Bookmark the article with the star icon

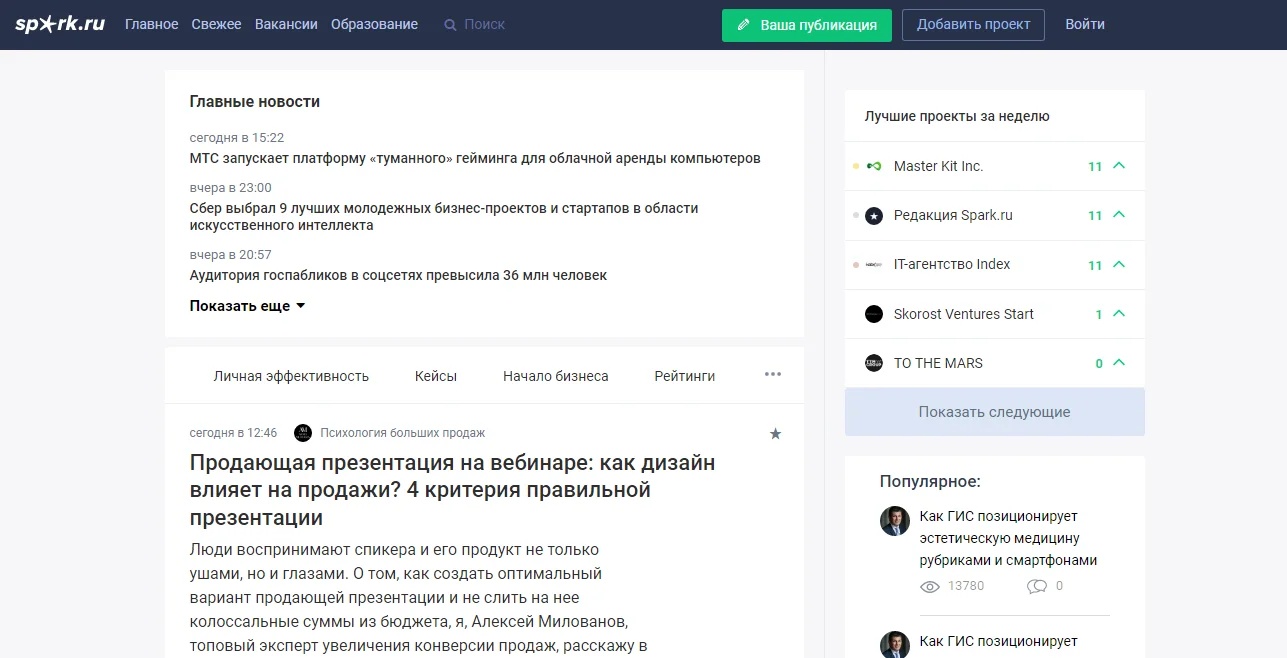click(x=775, y=434)
